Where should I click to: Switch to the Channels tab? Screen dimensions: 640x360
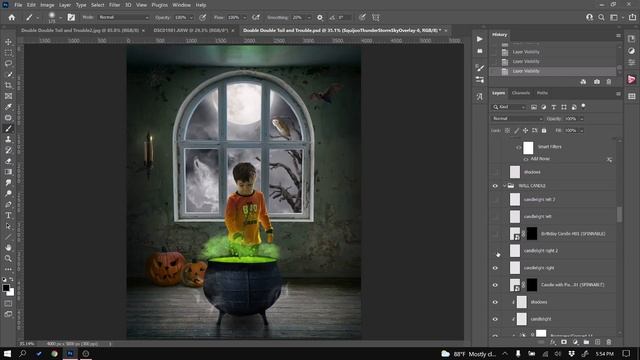pos(521,93)
